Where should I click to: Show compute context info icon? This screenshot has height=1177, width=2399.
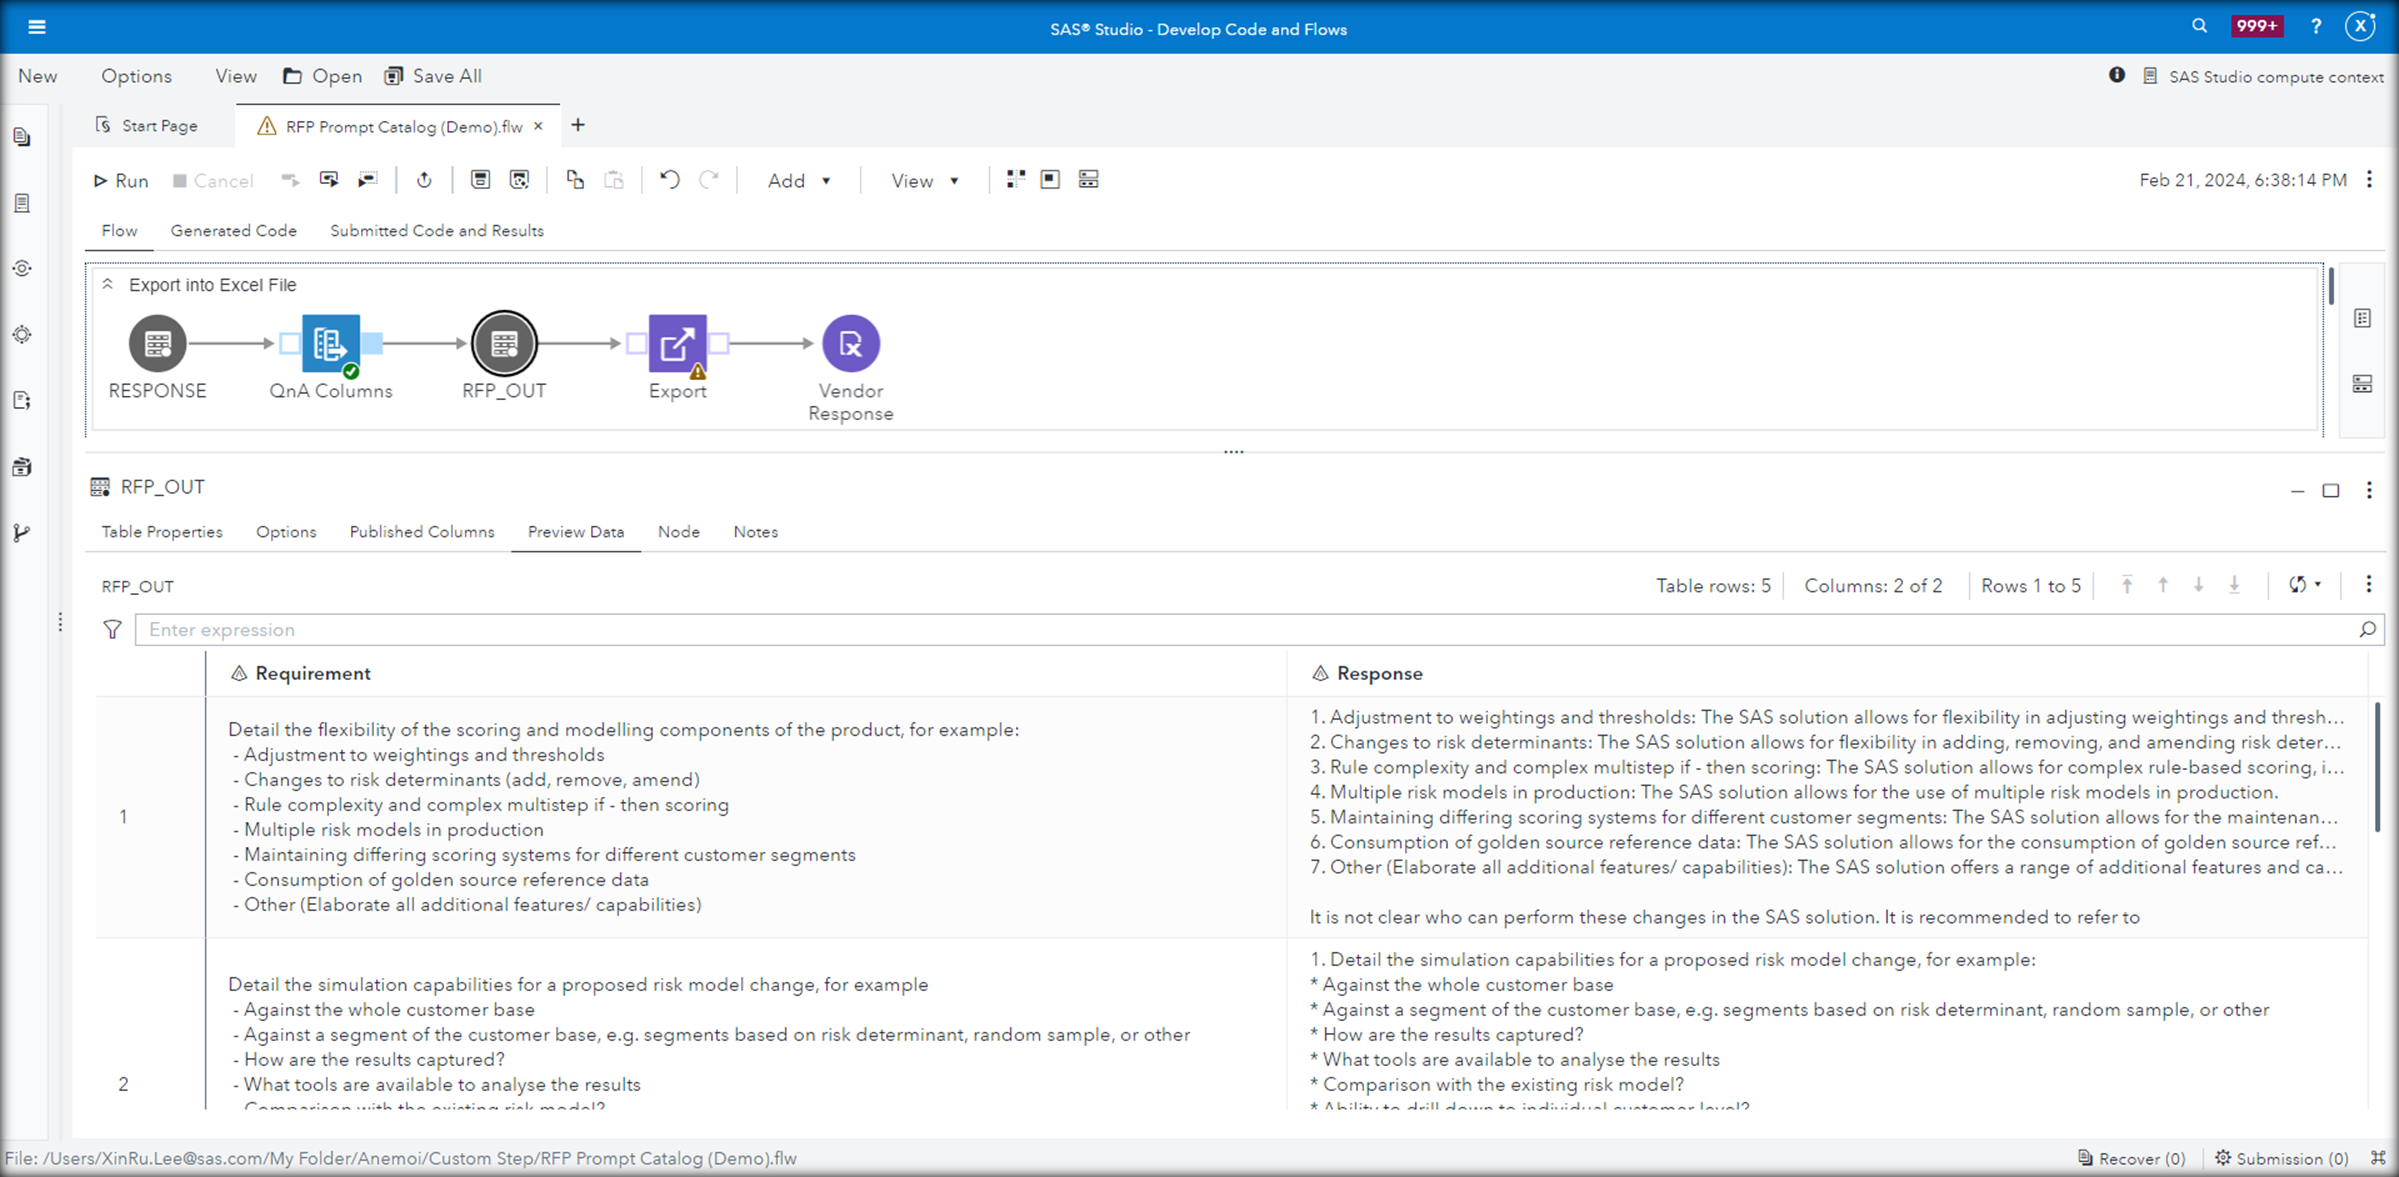click(2117, 75)
